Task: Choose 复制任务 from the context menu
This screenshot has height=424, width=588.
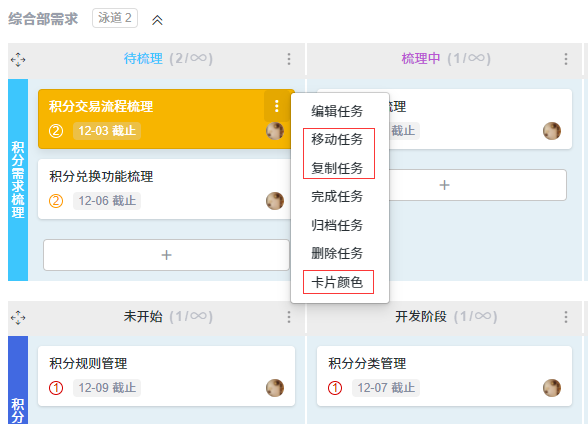Action: [337, 168]
